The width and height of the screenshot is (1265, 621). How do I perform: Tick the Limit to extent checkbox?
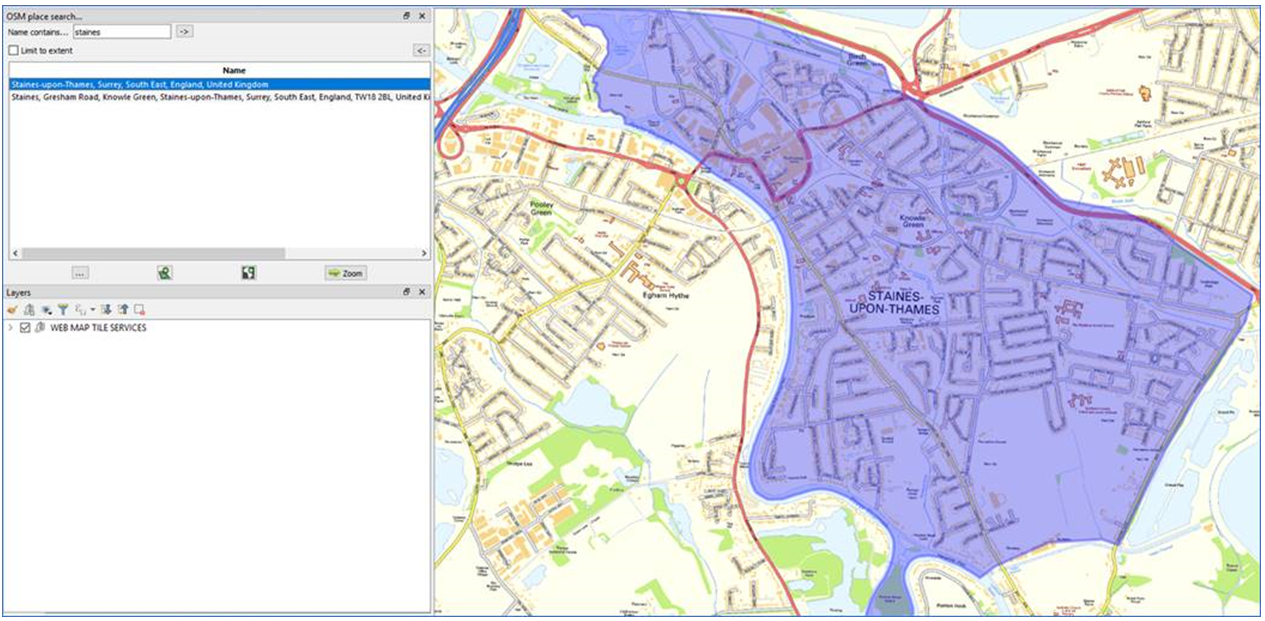13,50
